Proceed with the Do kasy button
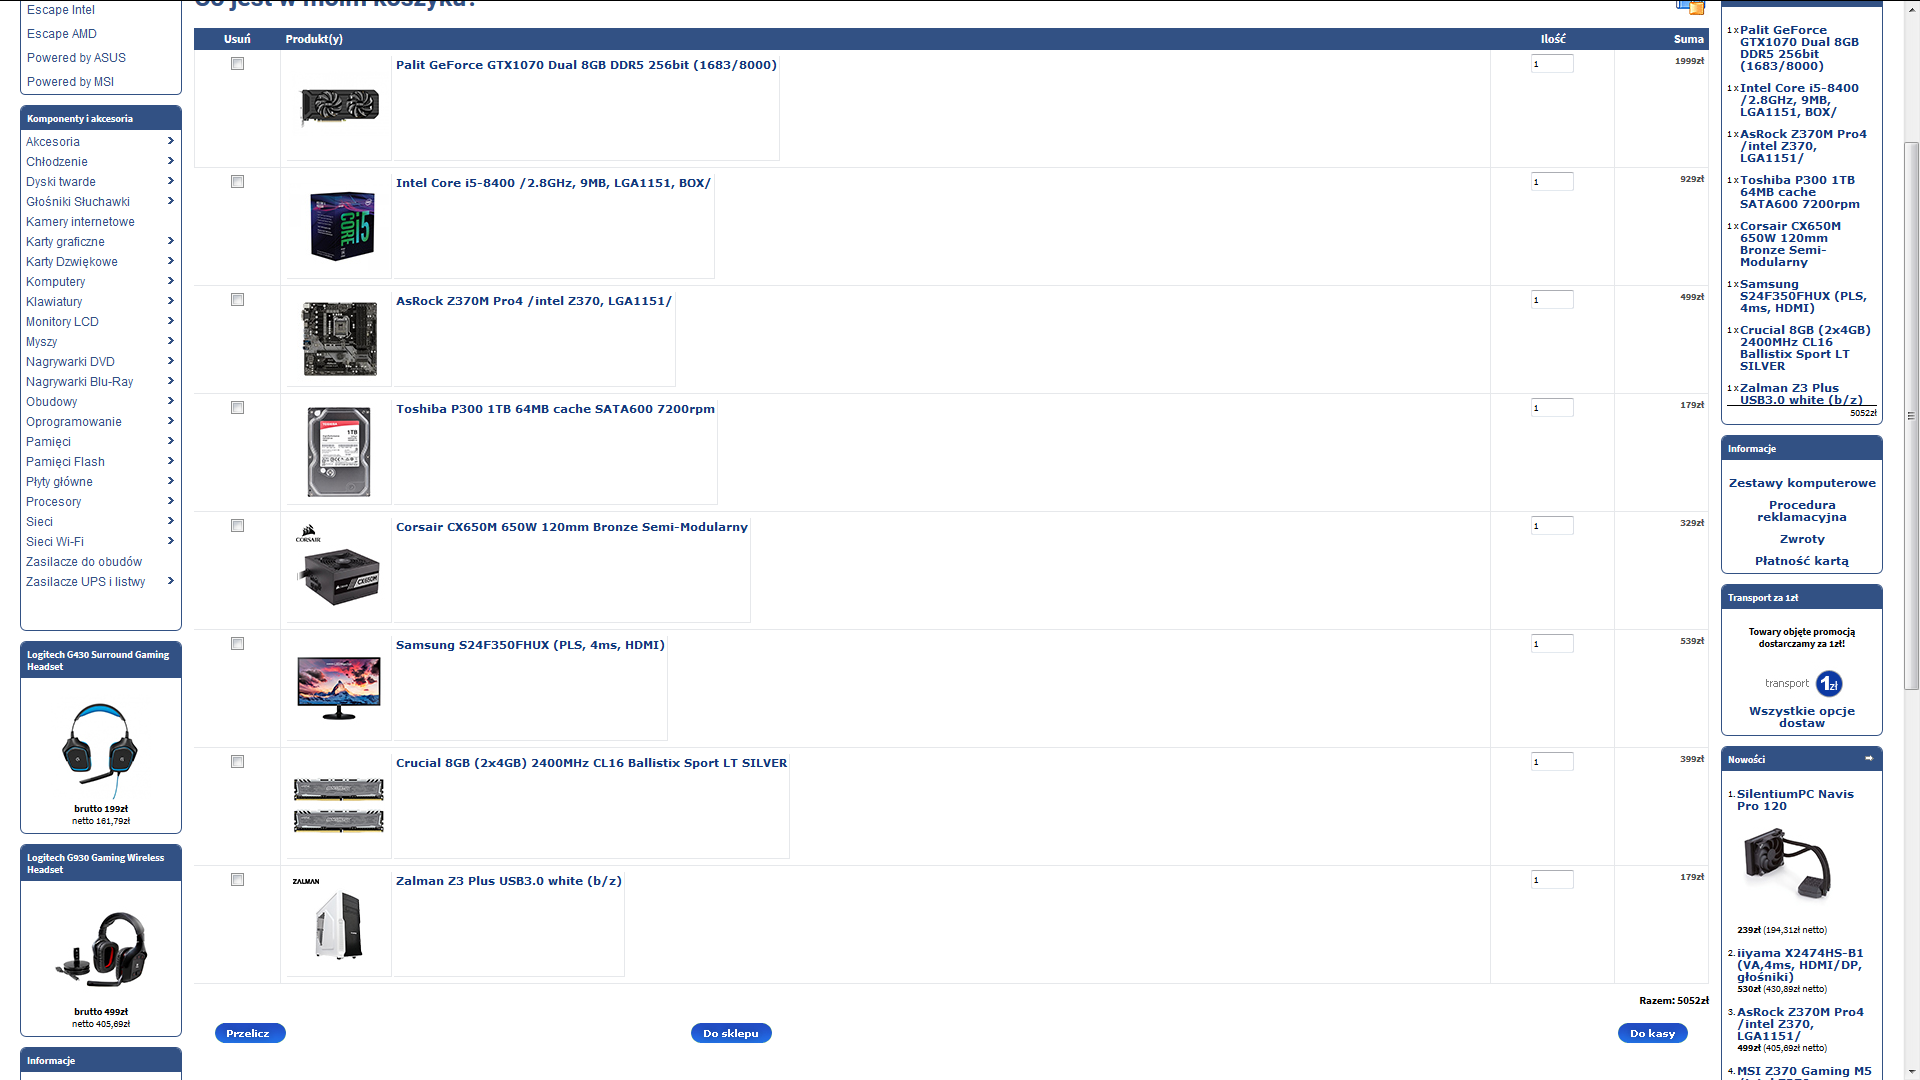The height and width of the screenshot is (1080, 1920). tap(1653, 1033)
